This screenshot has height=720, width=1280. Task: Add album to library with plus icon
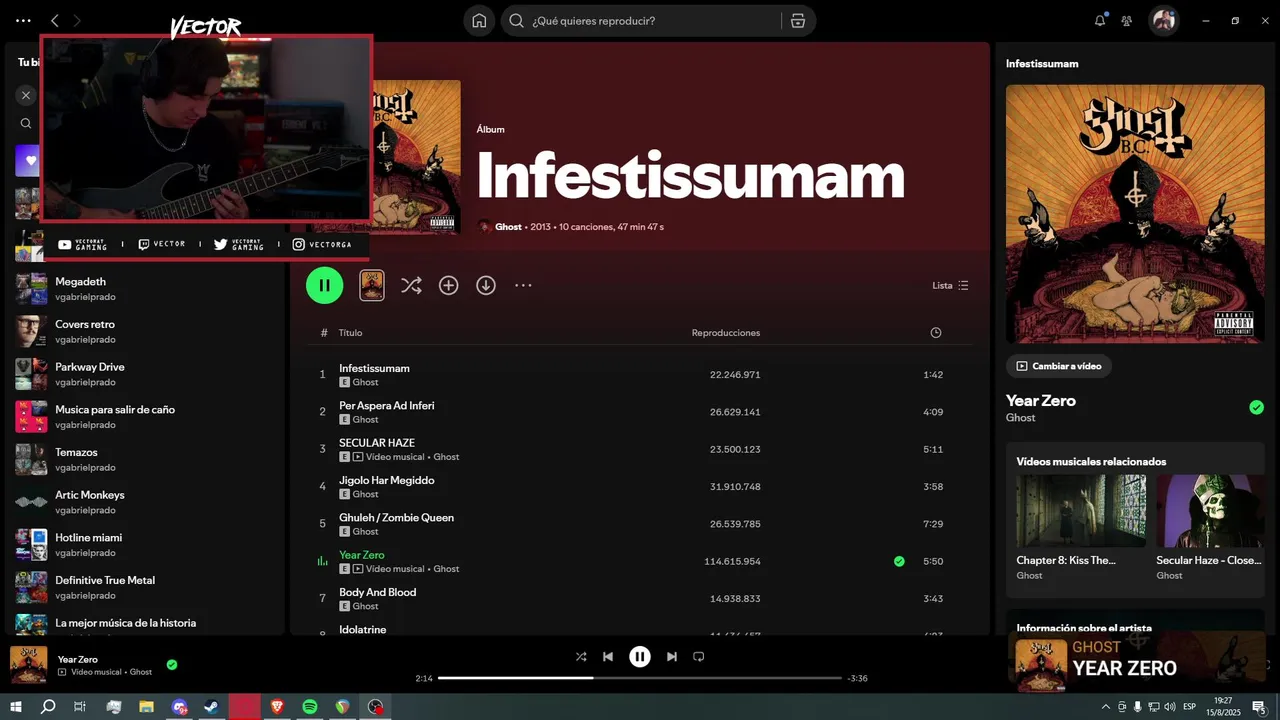tap(448, 285)
